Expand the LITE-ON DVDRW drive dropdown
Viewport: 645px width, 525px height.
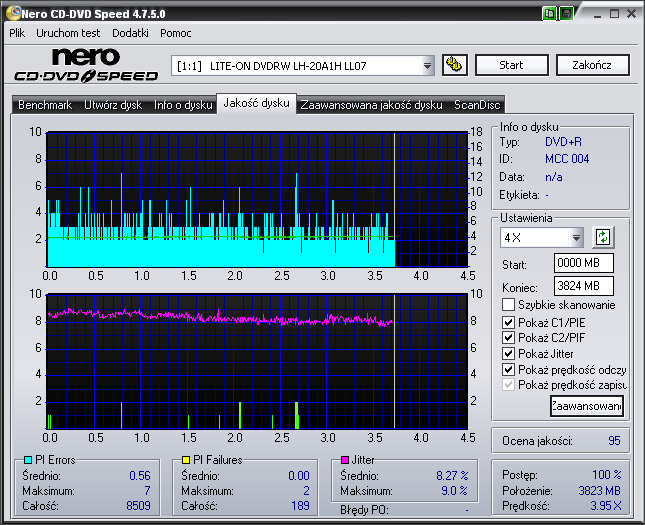(428, 66)
